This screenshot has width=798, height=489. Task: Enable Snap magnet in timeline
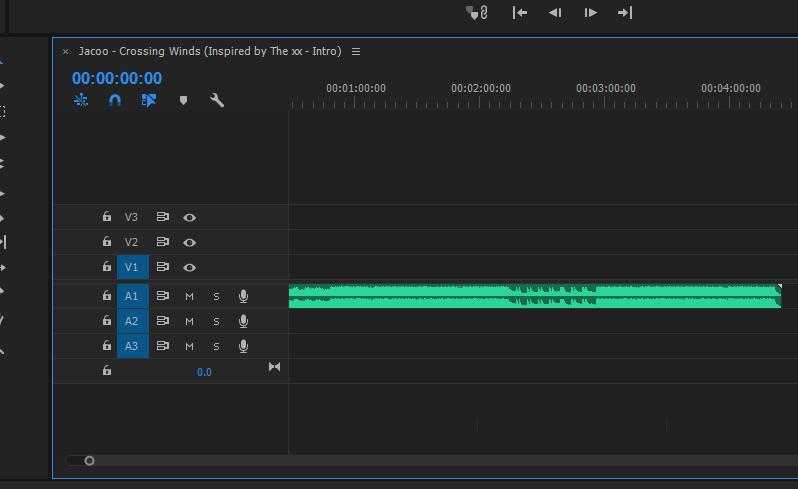point(115,100)
